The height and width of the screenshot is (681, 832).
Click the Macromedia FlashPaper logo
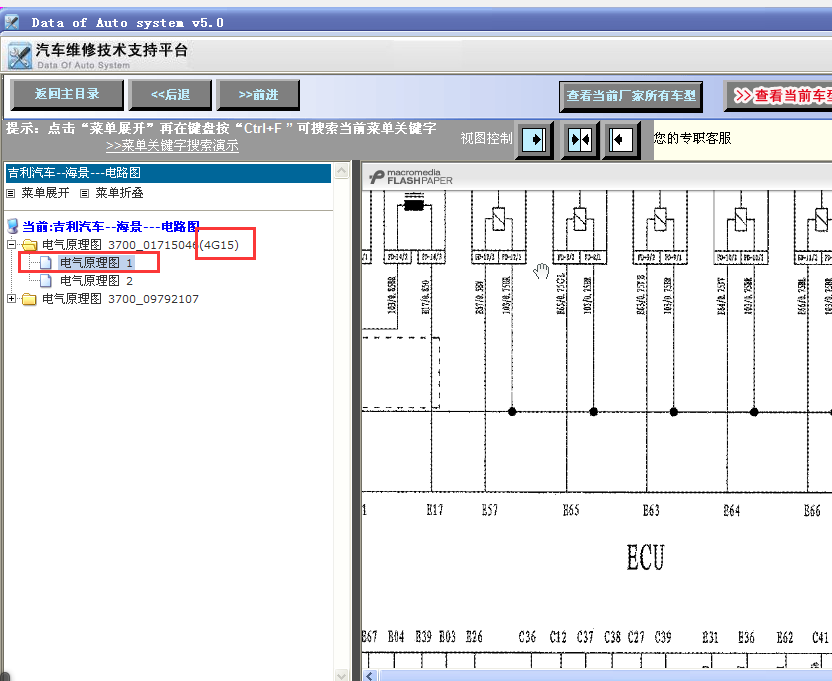[411, 177]
